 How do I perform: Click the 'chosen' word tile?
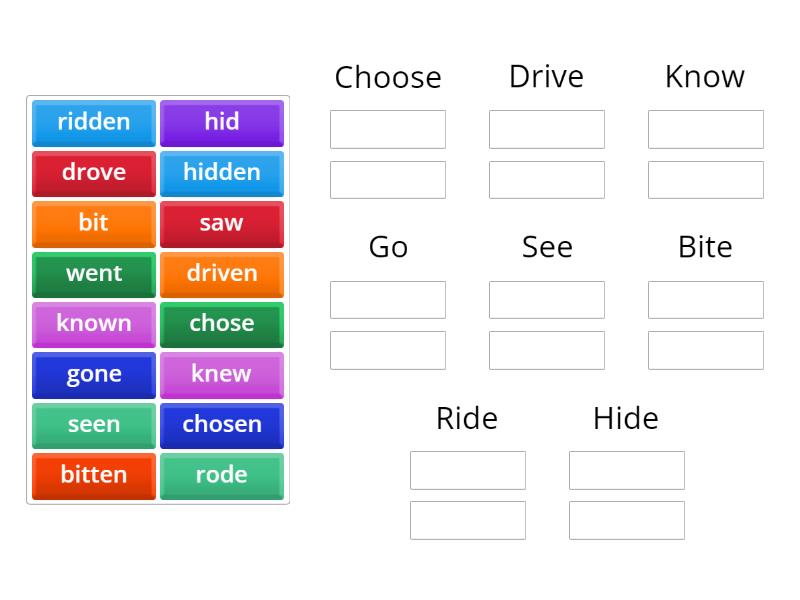point(222,424)
